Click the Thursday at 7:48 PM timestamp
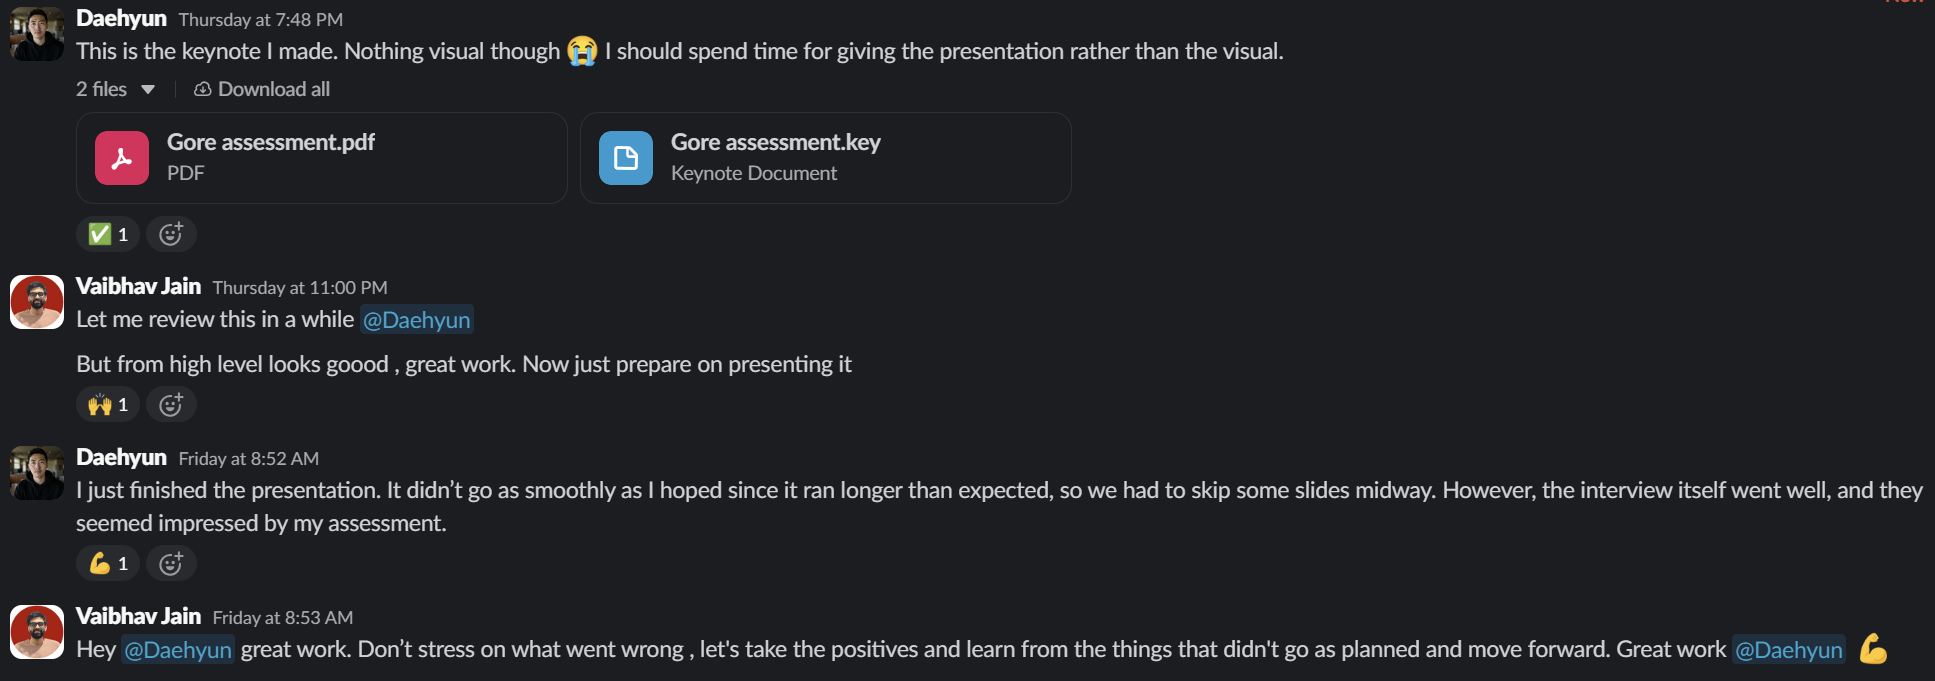Screen dimensions: 1935x681 coord(260,20)
